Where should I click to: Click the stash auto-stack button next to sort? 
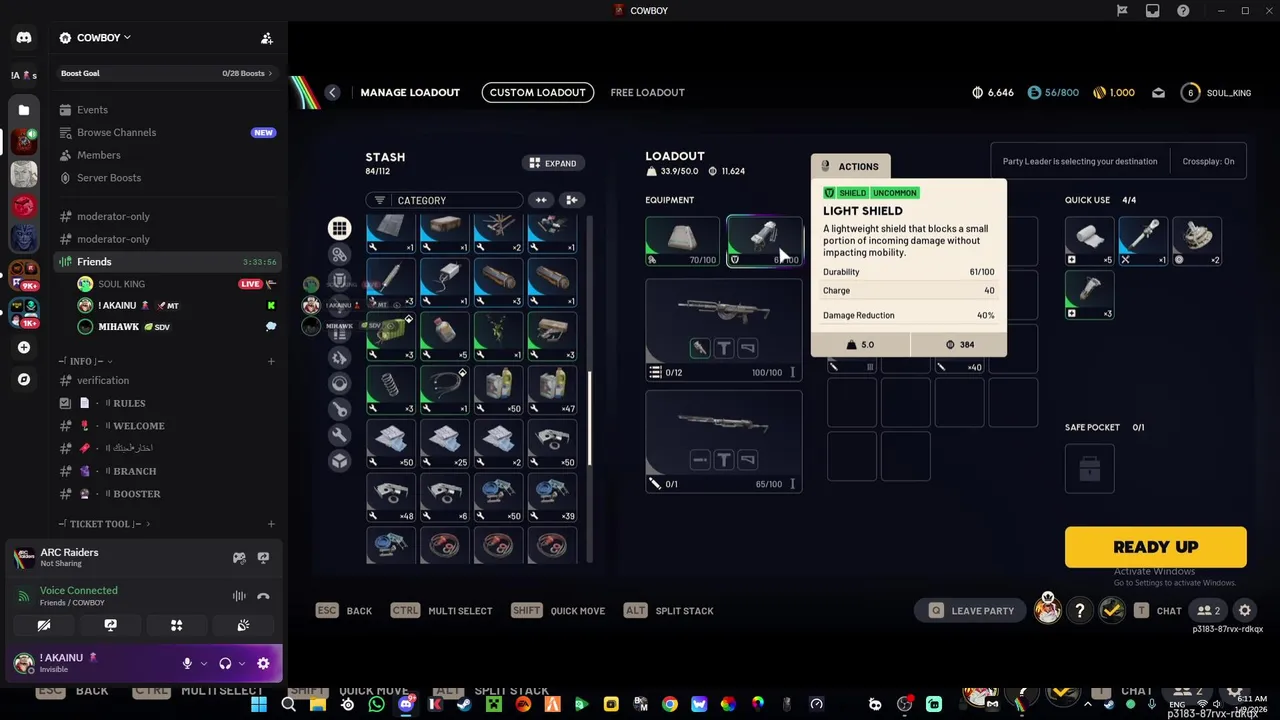[572, 200]
